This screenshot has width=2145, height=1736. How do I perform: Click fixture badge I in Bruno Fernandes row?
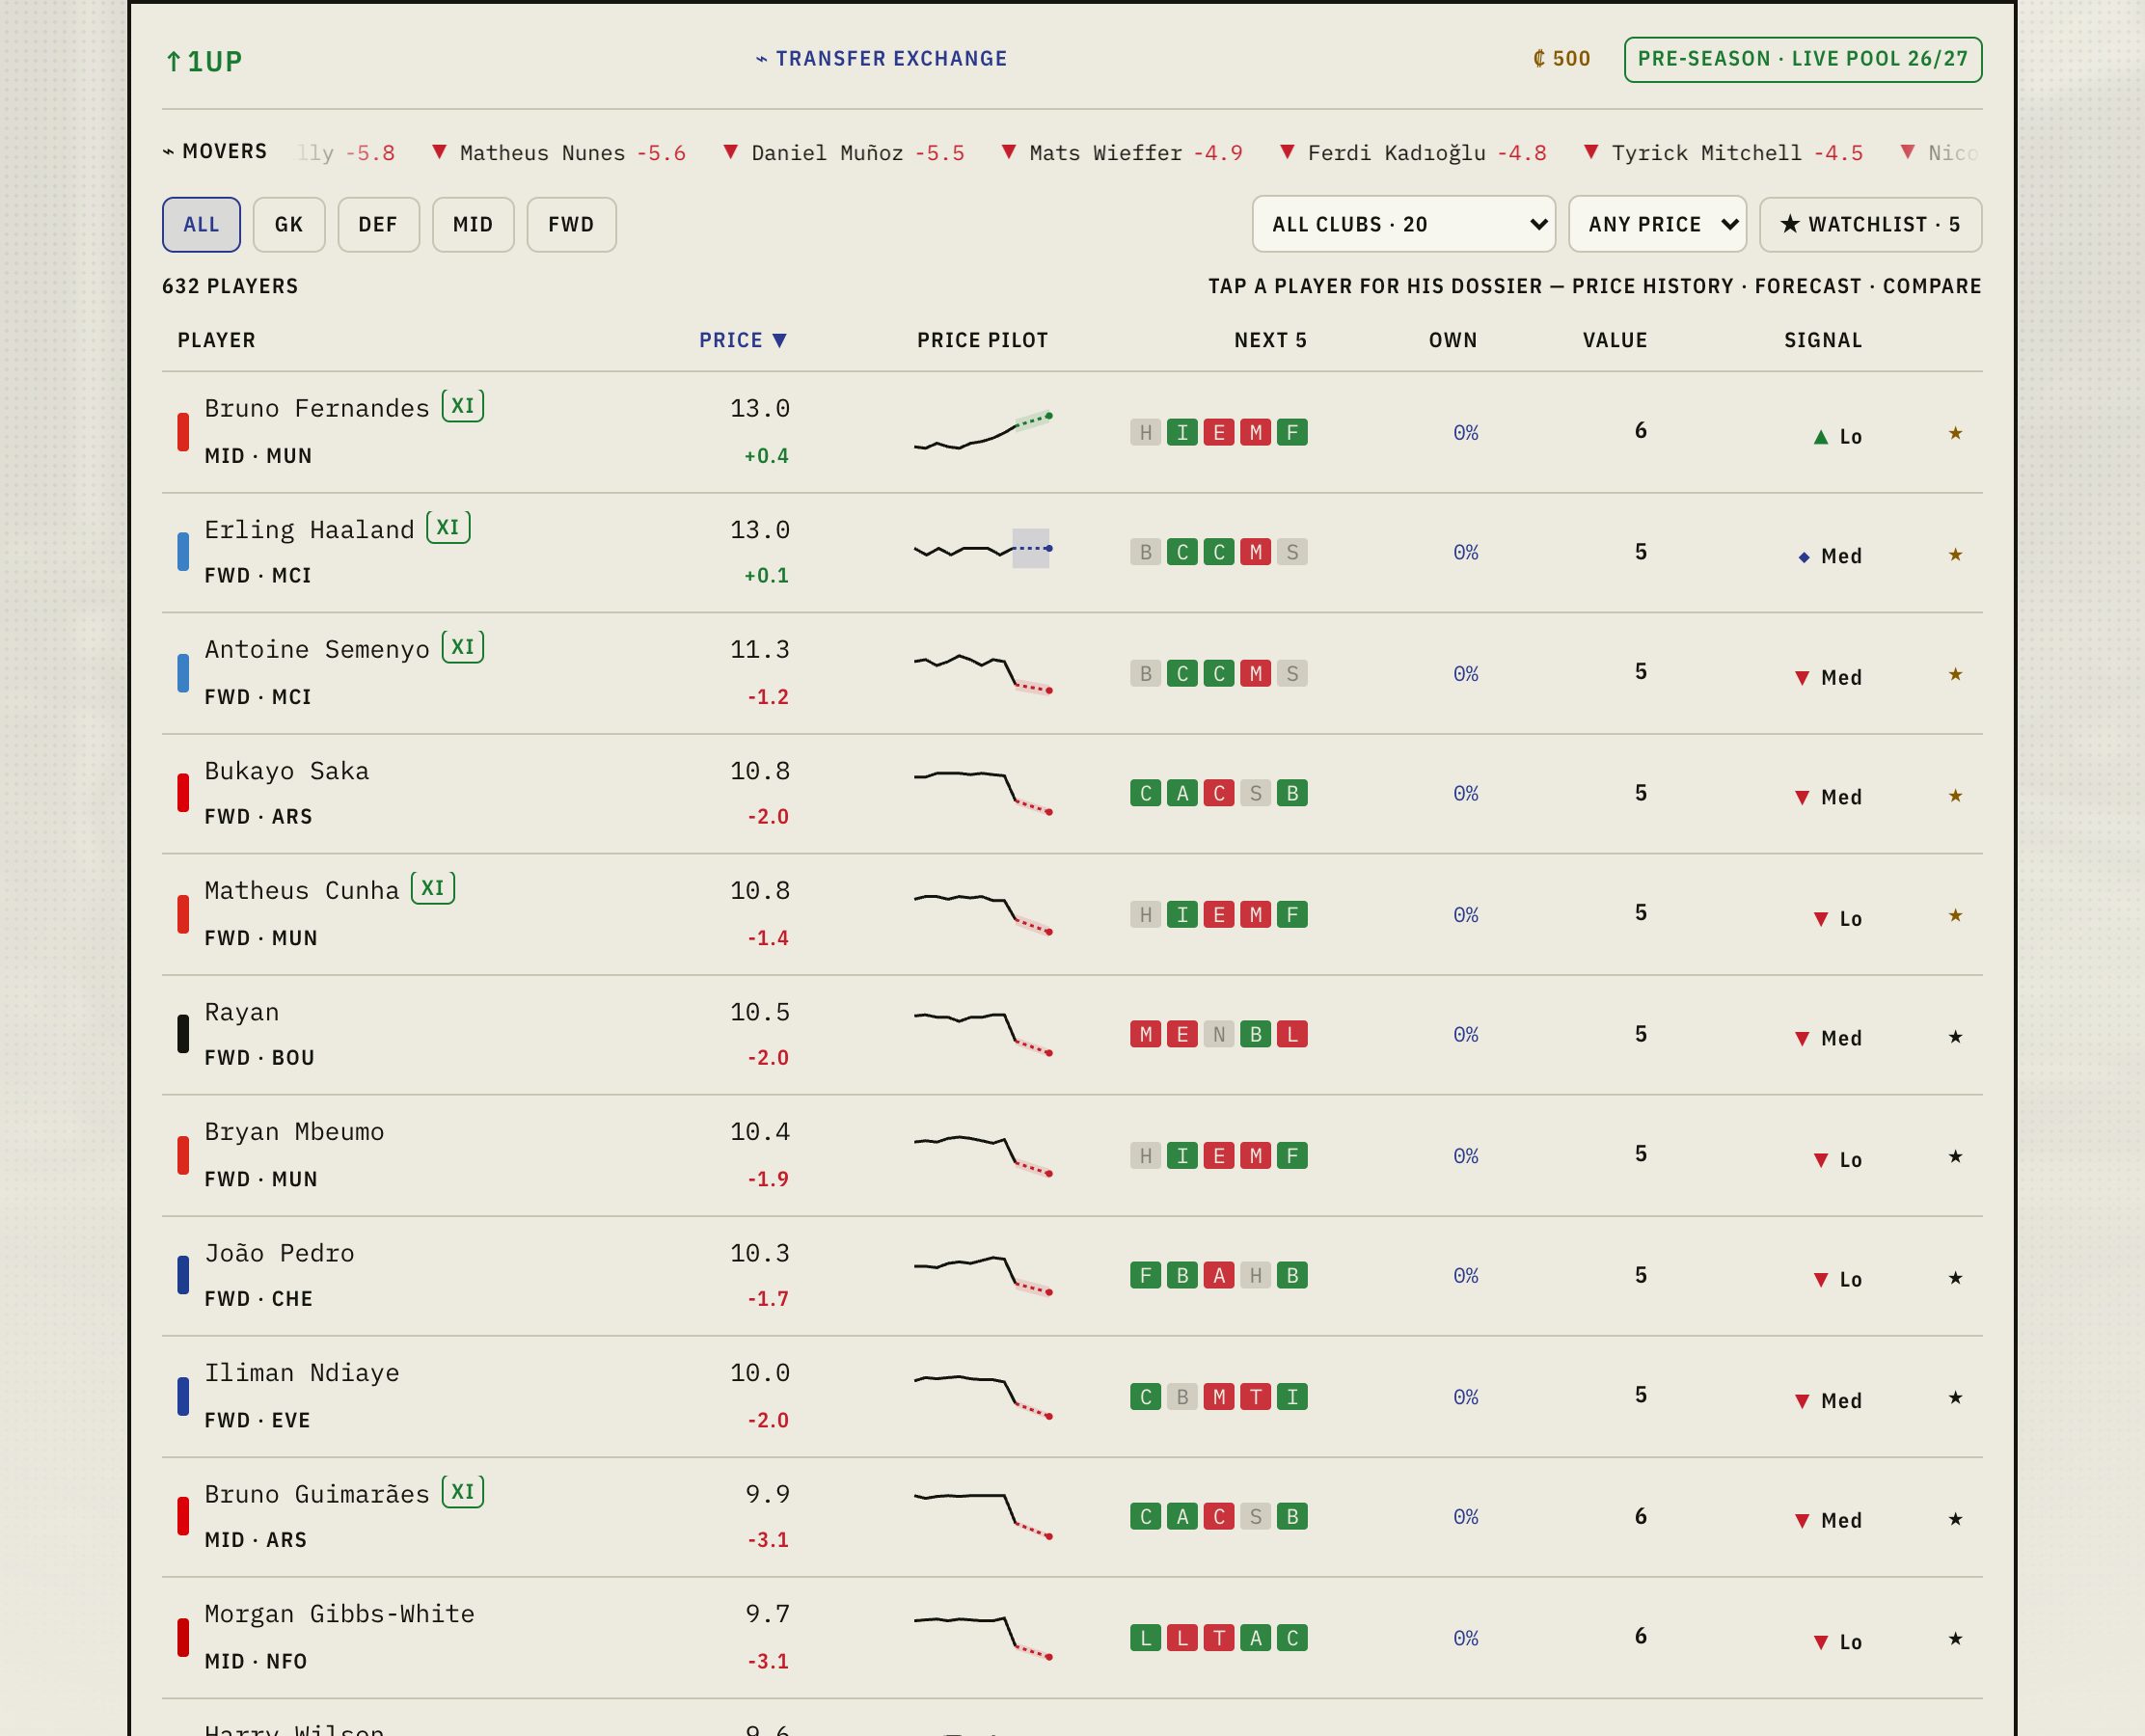click(x=1182, y=433)
